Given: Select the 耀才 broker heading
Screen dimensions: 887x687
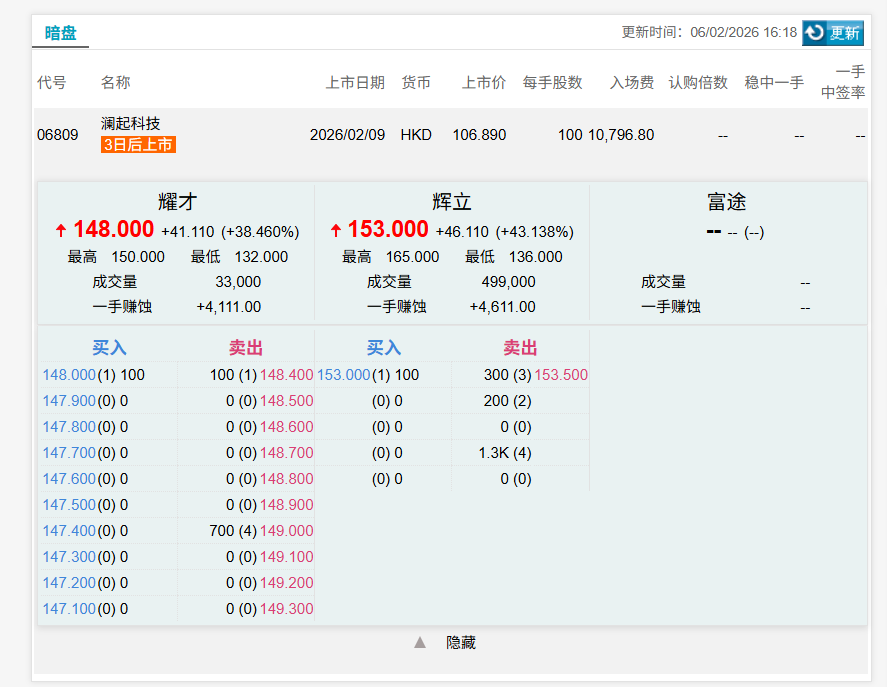Looking at the screenshot, I should (177, 202).
